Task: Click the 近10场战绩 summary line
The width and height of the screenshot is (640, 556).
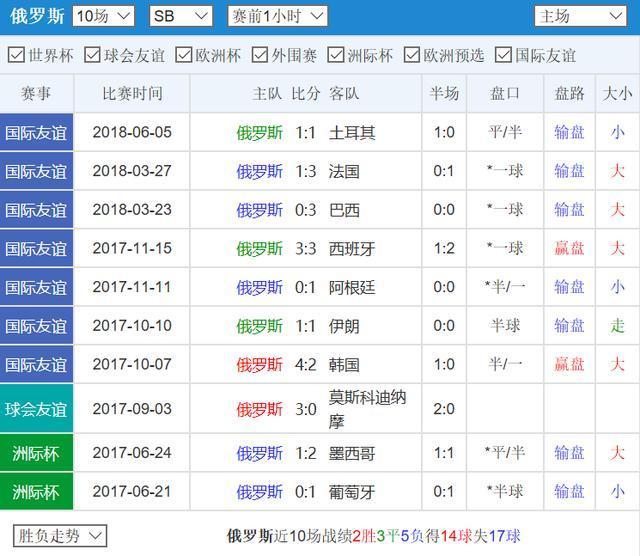Action: pos(373,536)
